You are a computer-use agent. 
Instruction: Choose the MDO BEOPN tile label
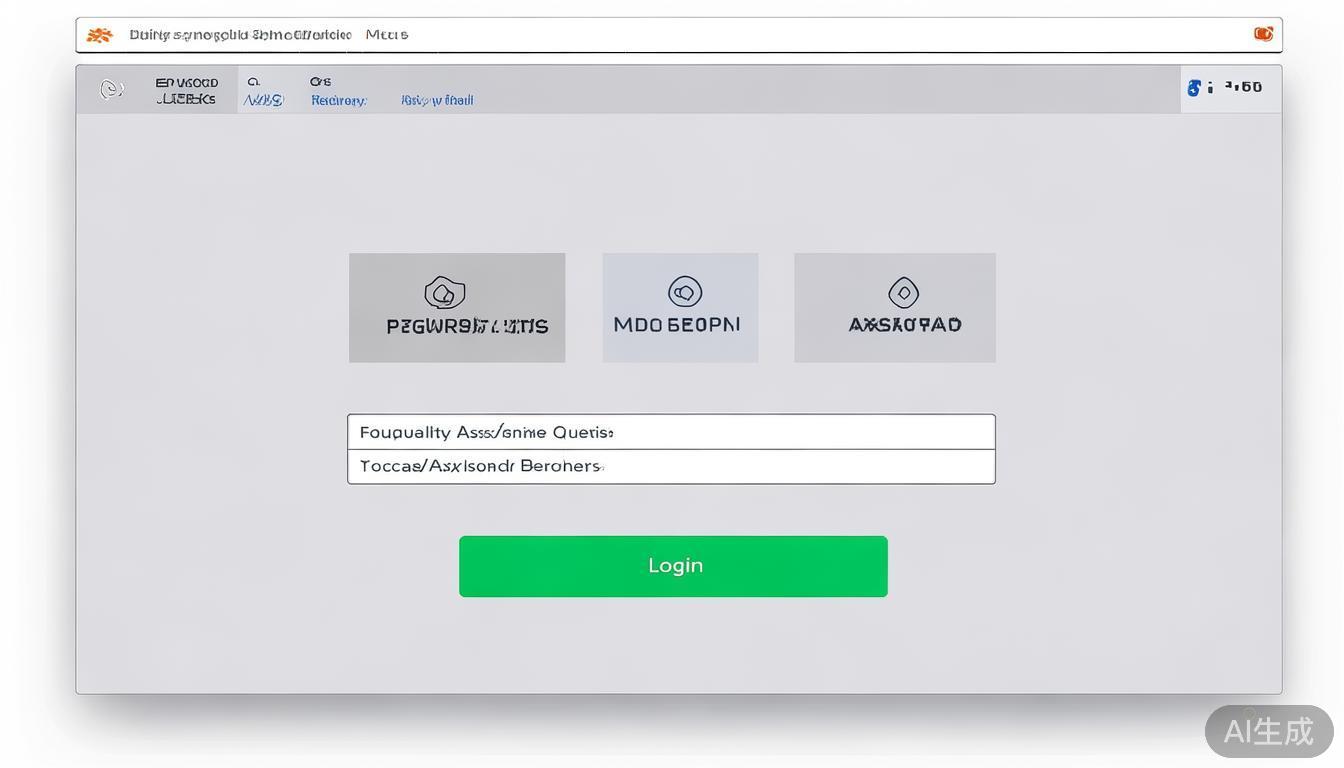click(677, 325)
